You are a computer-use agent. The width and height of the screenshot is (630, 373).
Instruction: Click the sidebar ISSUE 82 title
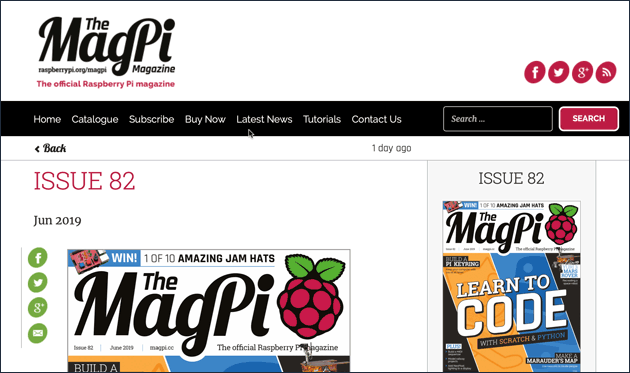(511, 178)
